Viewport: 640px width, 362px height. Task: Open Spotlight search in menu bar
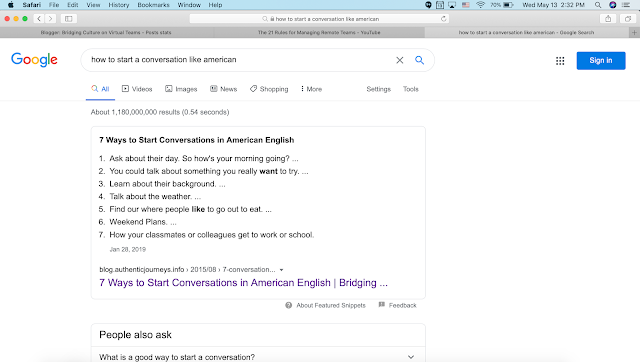pyautogui.click(x=598, y=5)
